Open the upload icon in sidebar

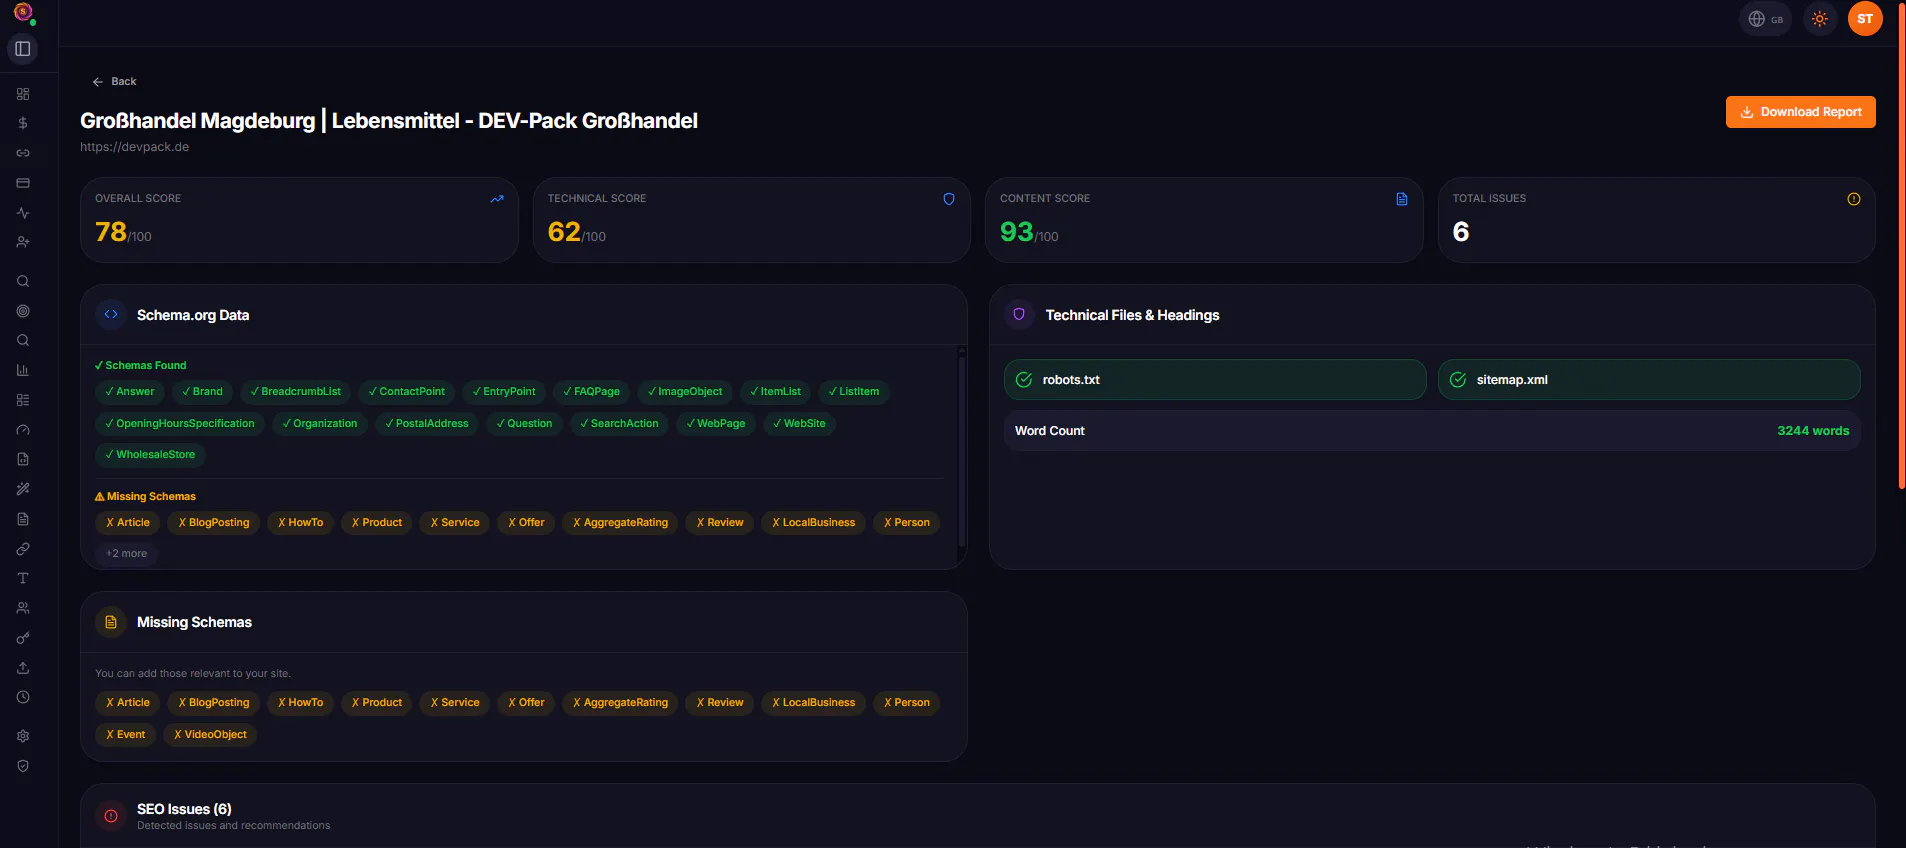coord(23,668)
